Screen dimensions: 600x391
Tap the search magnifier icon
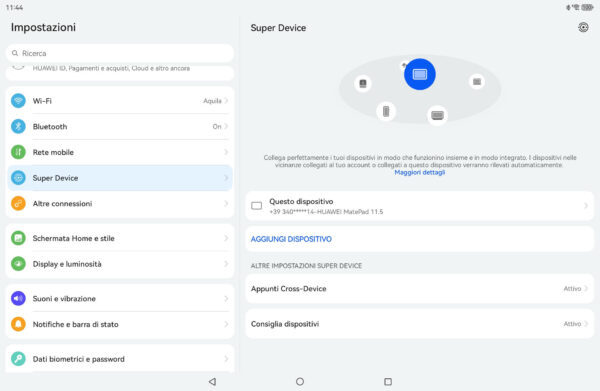click(x=15, y=53)
